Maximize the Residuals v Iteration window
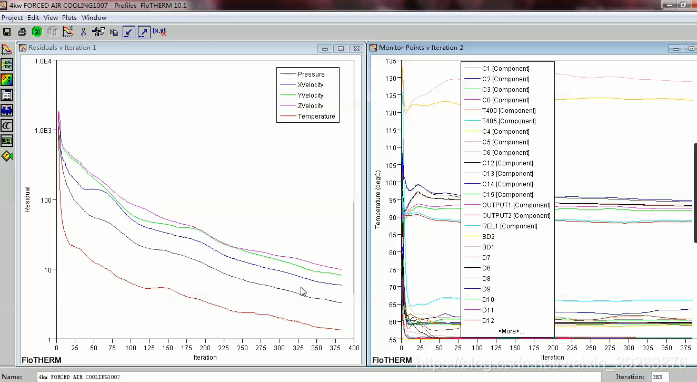Screen dimensions: 697x382 point(340,48)
